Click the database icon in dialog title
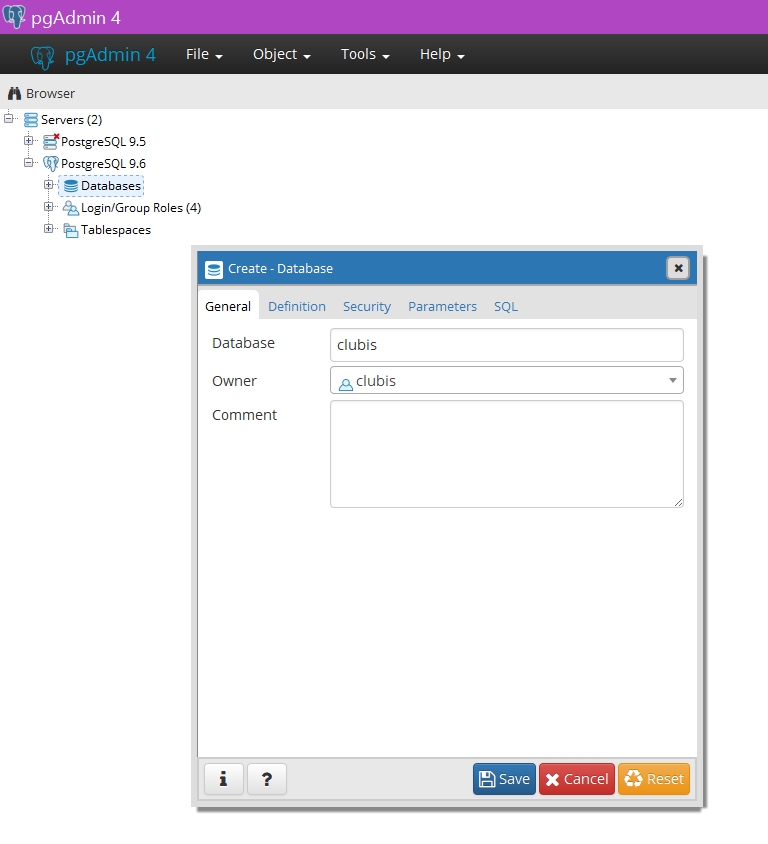 pos(214,269)
